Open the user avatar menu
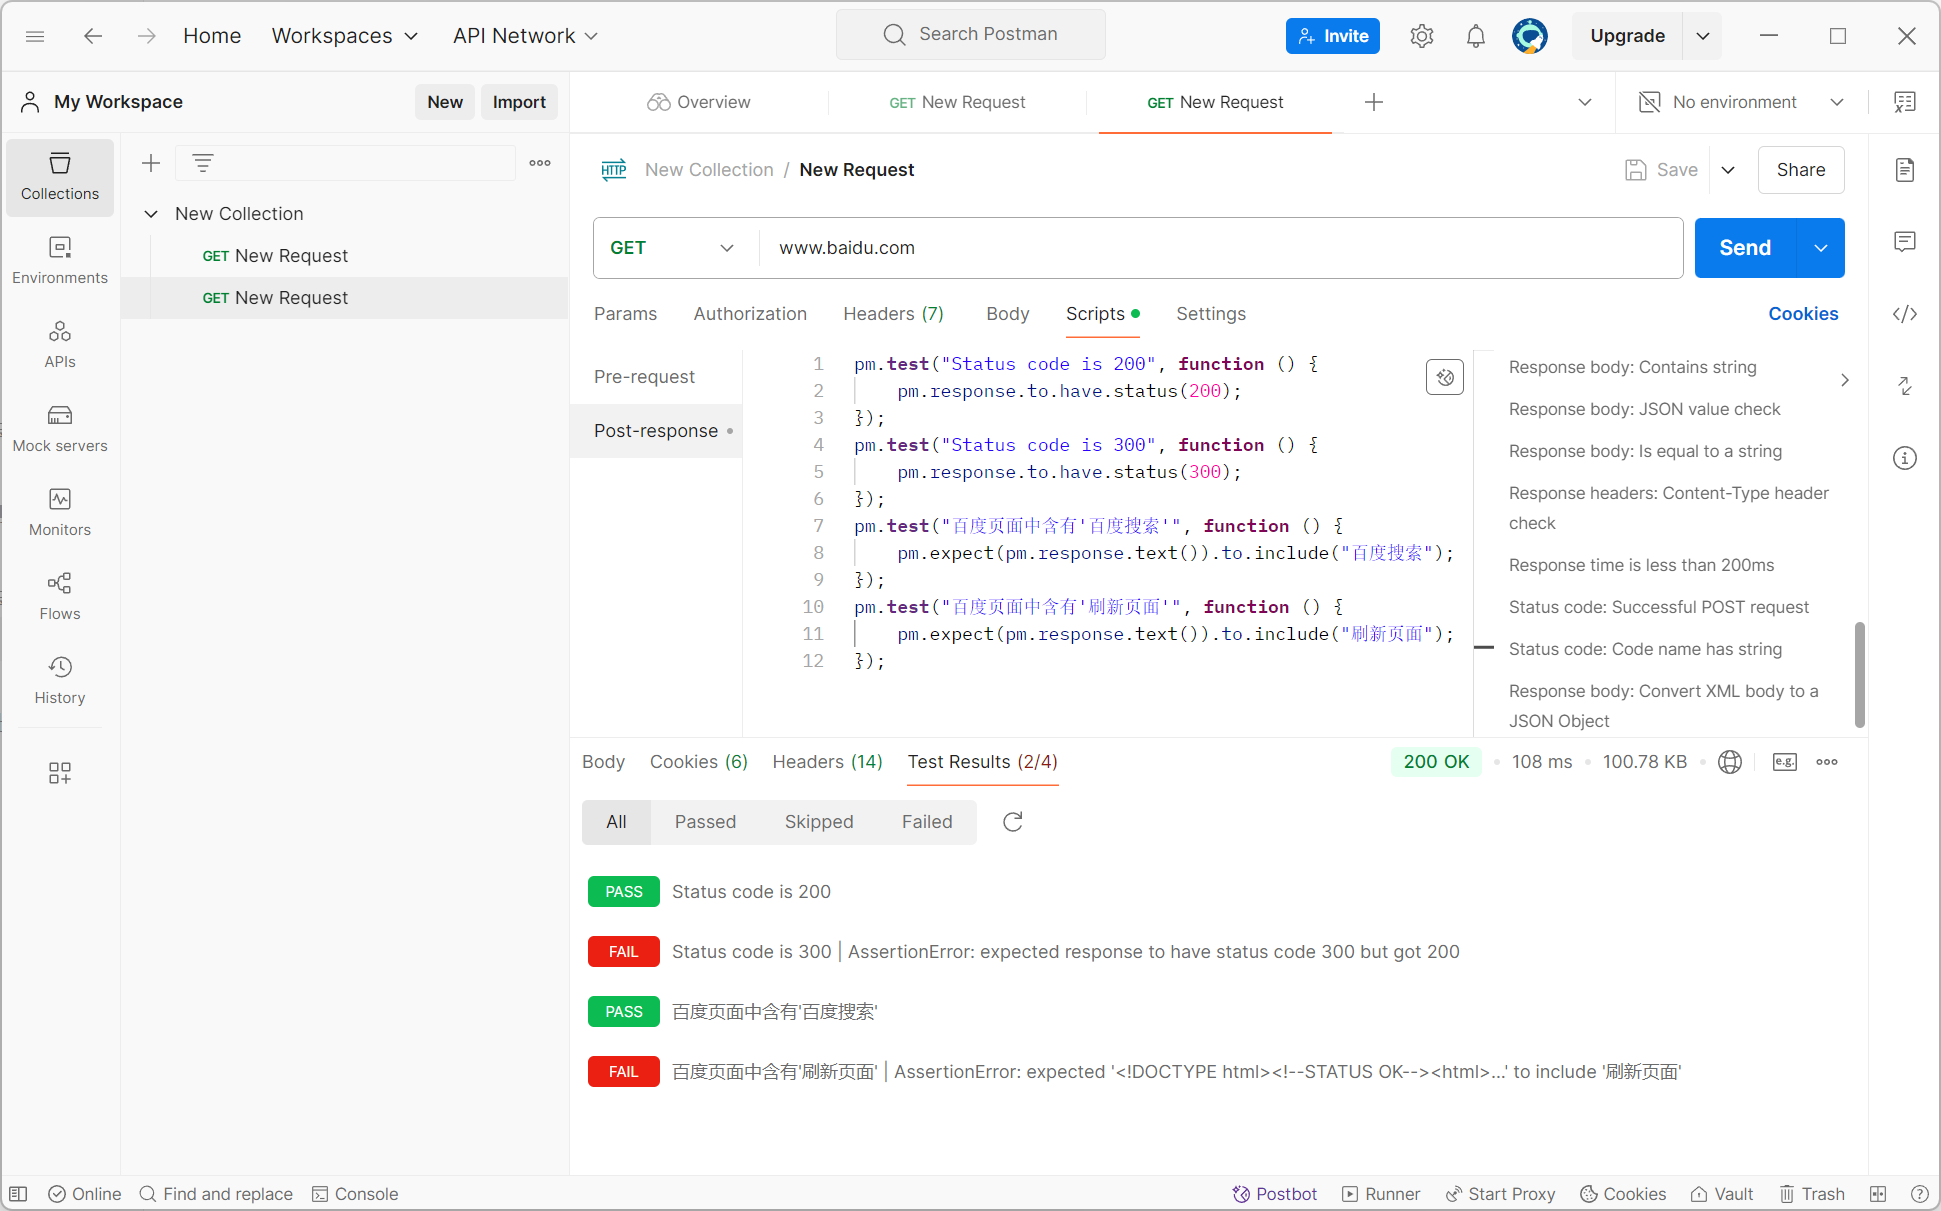Image resolution: width=1941 pixels, height=1211 pixels. [1529, 36]
